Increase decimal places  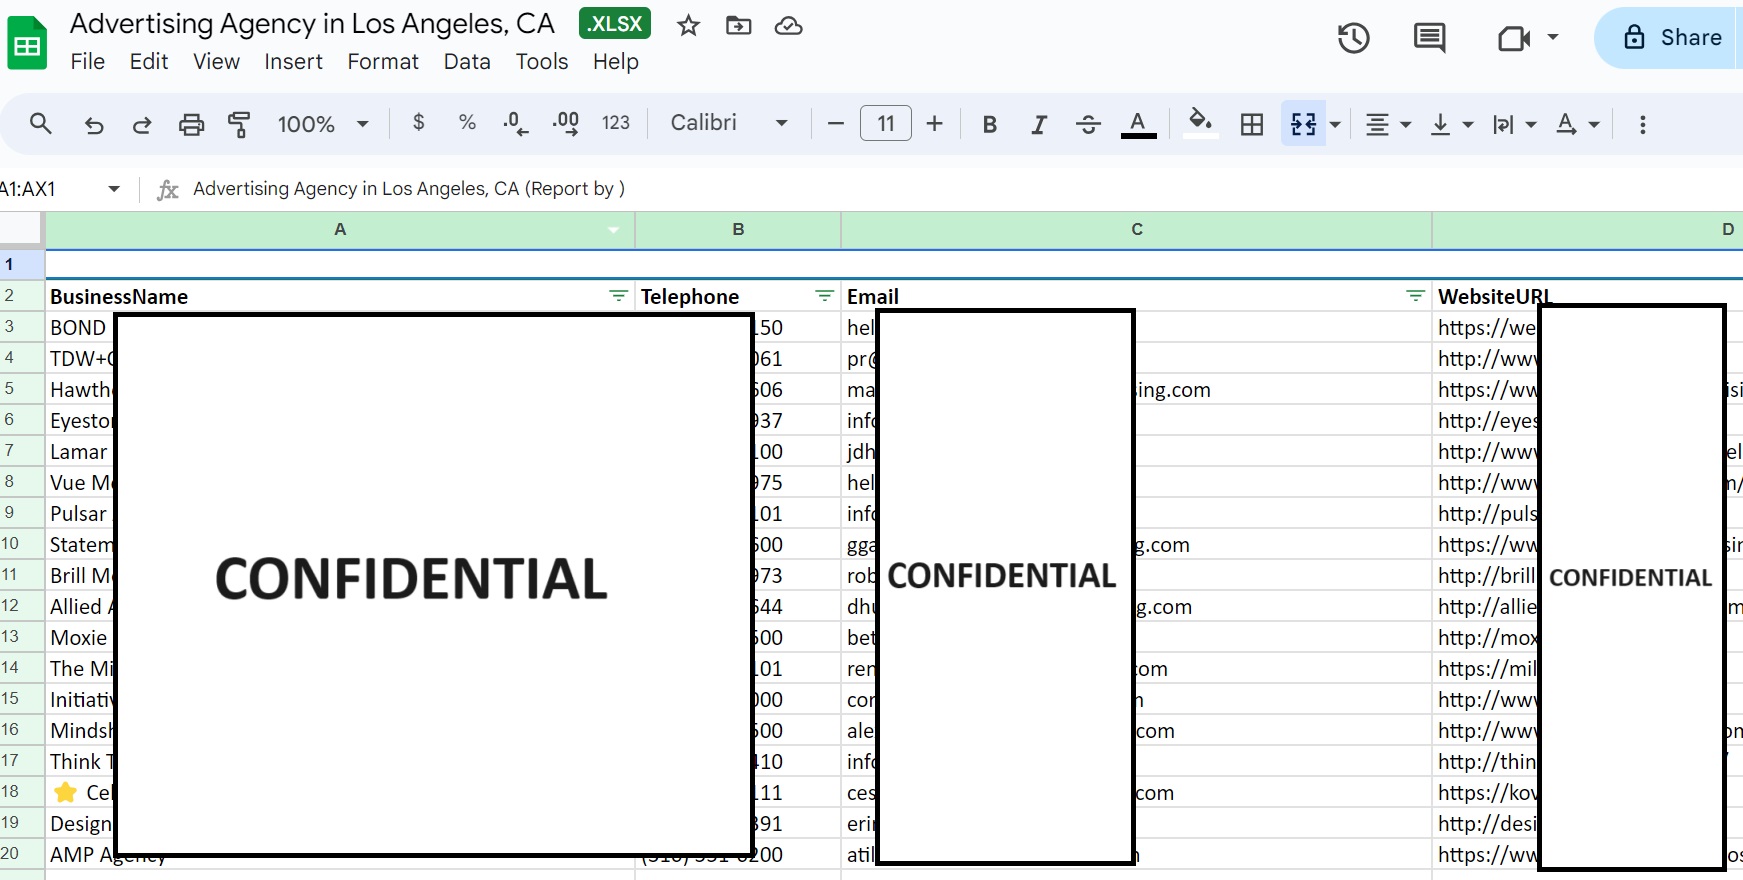coord(565,123)
